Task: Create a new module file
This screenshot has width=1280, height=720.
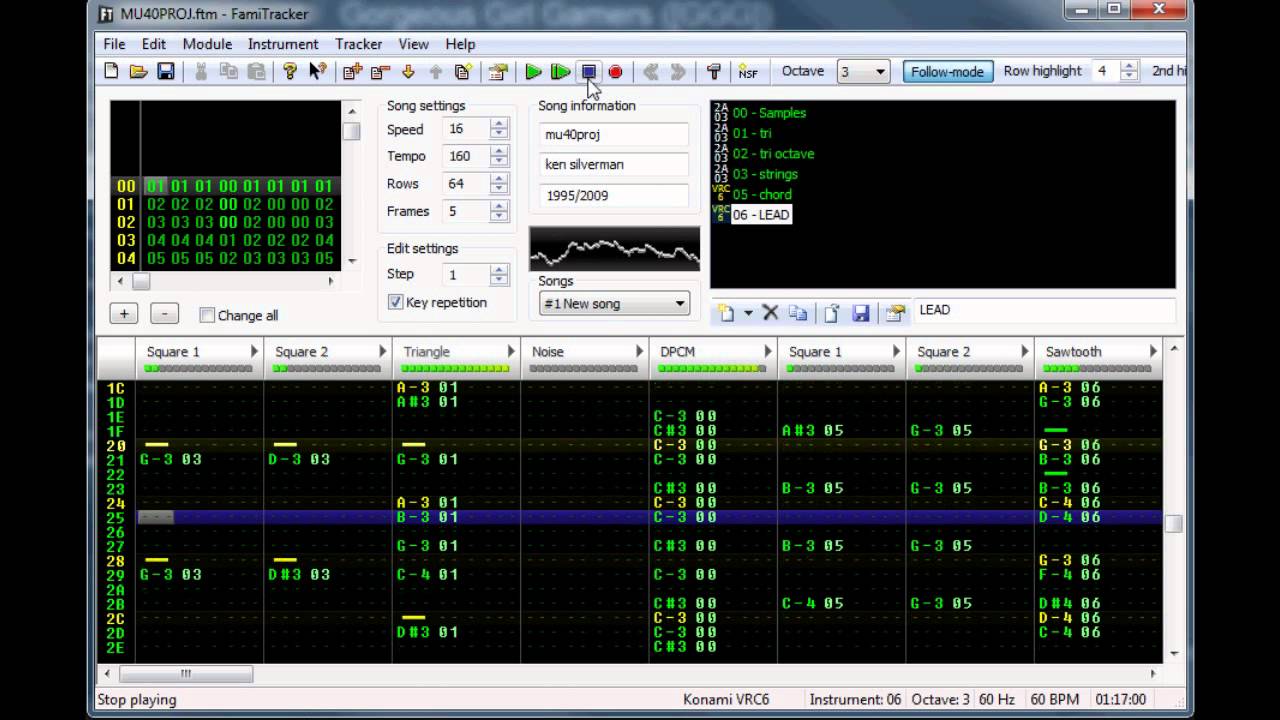Action: [111, 71]
